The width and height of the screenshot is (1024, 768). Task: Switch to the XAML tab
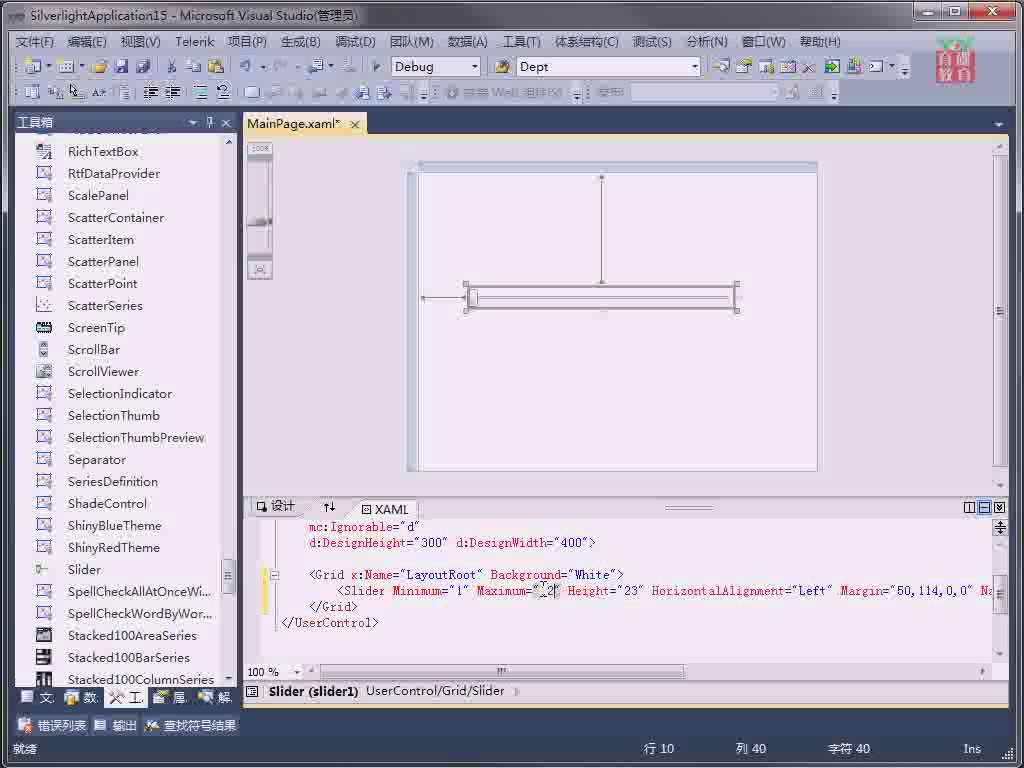coord(385,509)
